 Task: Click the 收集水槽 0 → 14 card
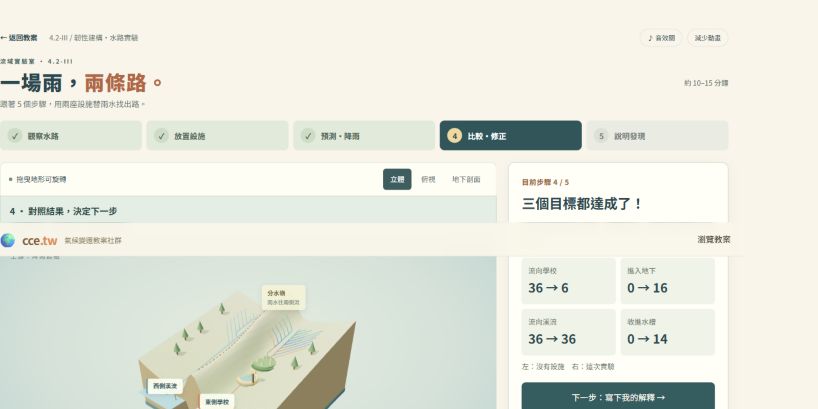tap(668, 332)
